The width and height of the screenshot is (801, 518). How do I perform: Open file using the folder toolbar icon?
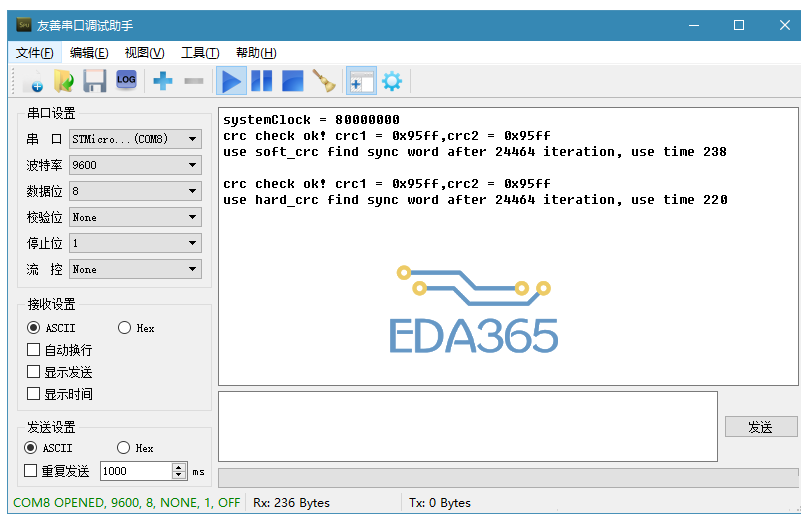click(64, 81)
